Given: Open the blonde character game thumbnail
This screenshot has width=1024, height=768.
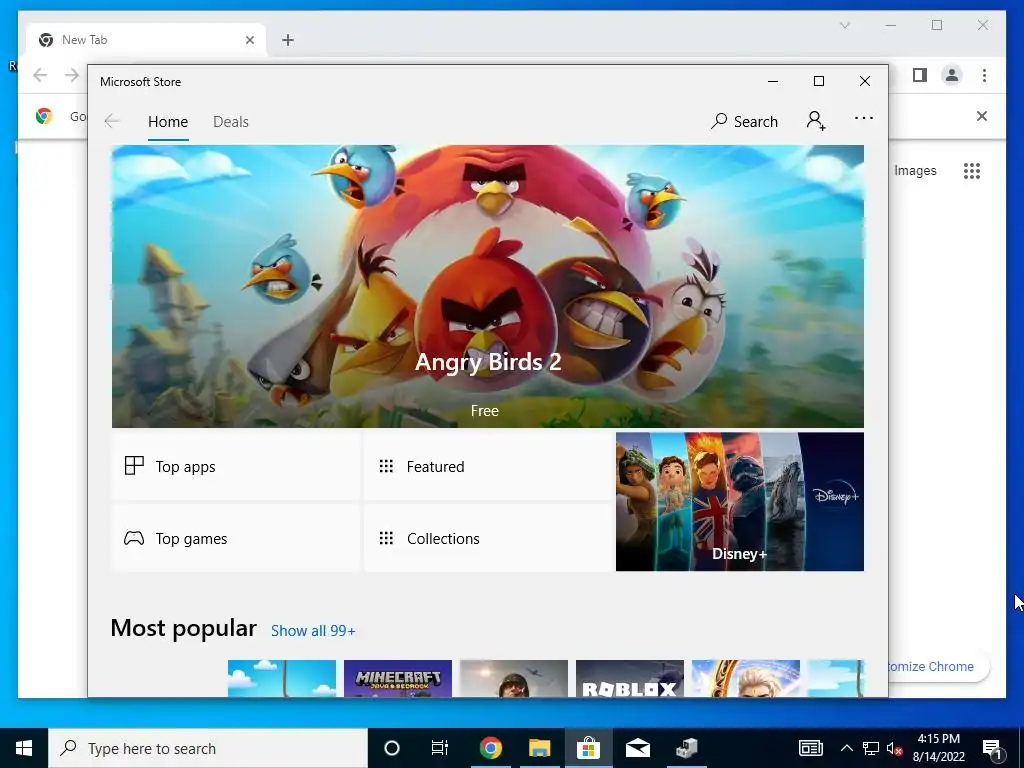Looking at the screenshot, I should click(746, 679).
